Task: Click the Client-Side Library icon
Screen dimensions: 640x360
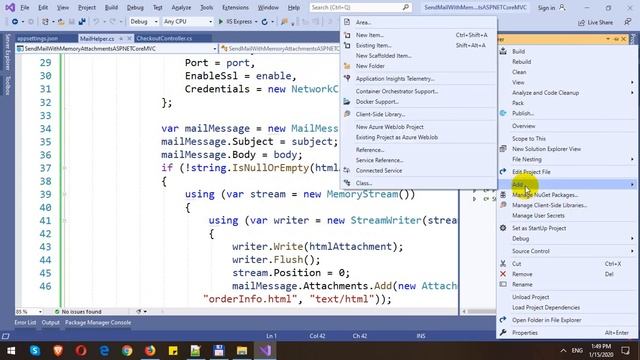Action: 347,114
